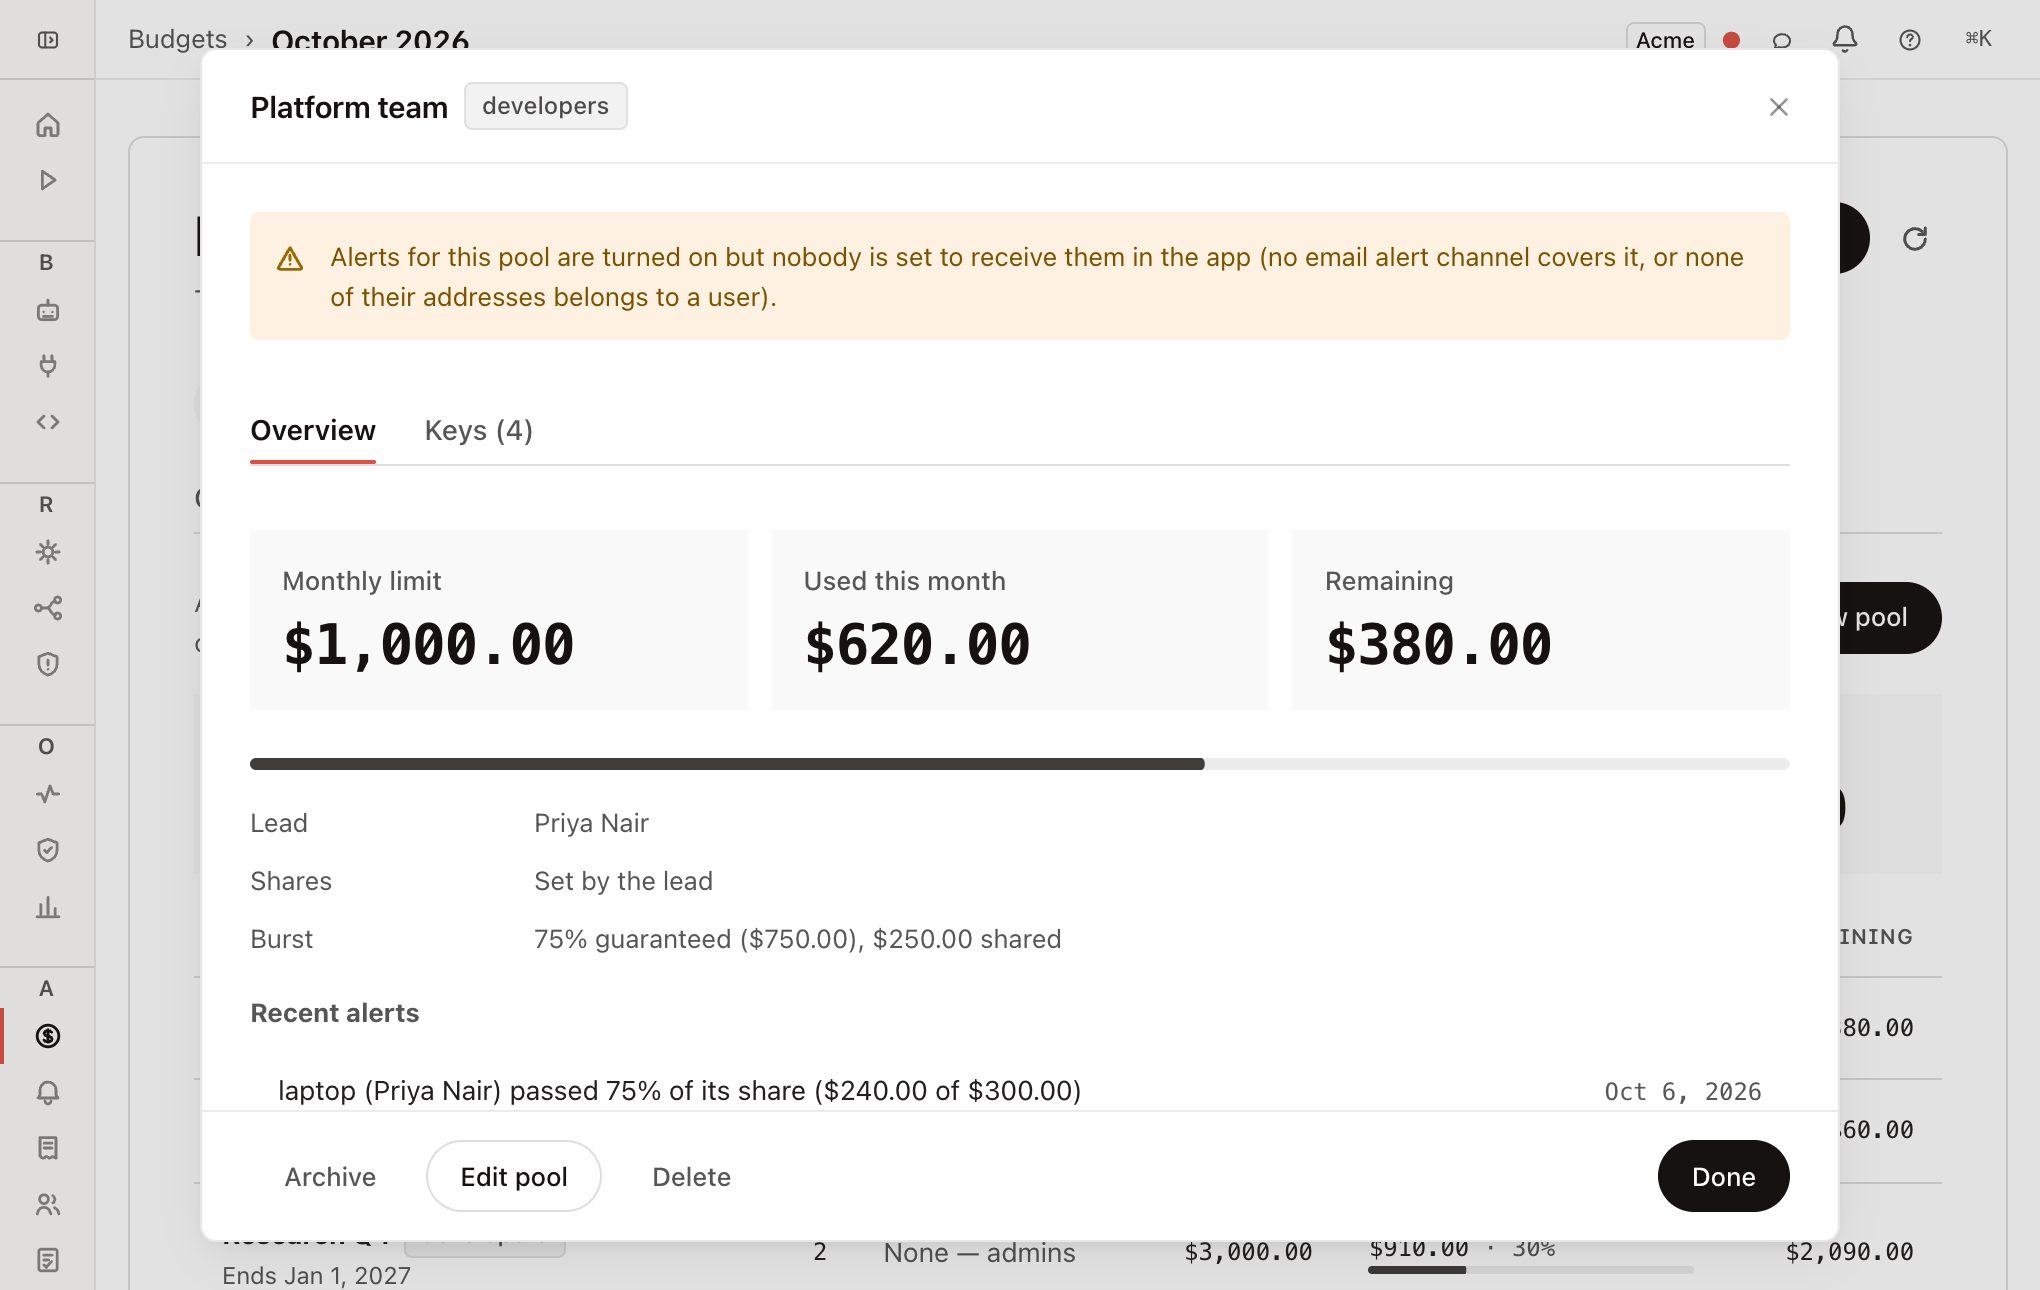Open the code brackets icon in sidebar

tap(47, 422)
